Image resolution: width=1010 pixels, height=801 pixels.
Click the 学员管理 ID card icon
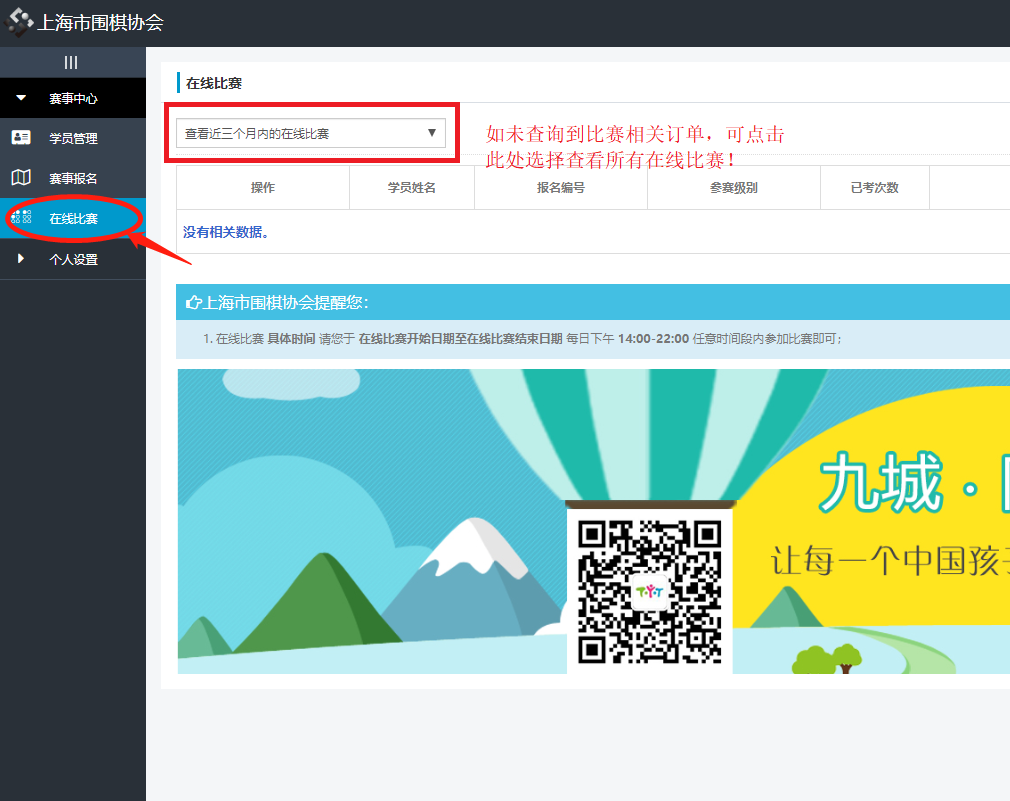21,138
